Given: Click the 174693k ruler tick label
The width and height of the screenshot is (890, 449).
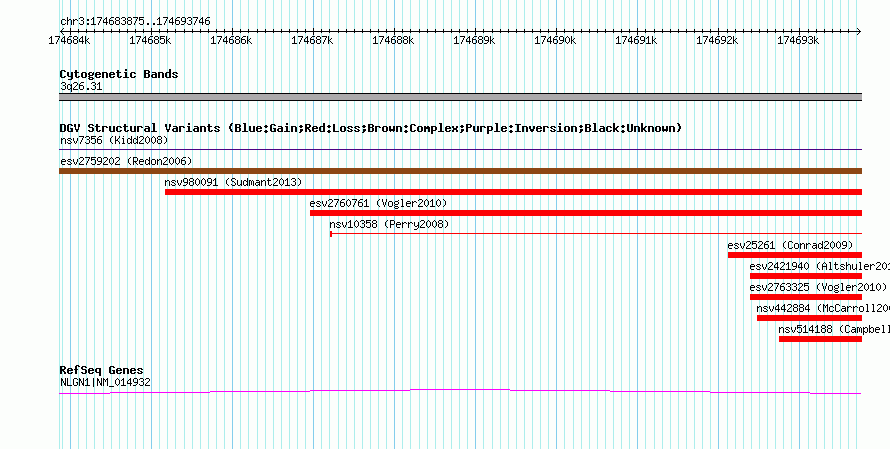Looking at the screenshot, I should click(797, 40).
